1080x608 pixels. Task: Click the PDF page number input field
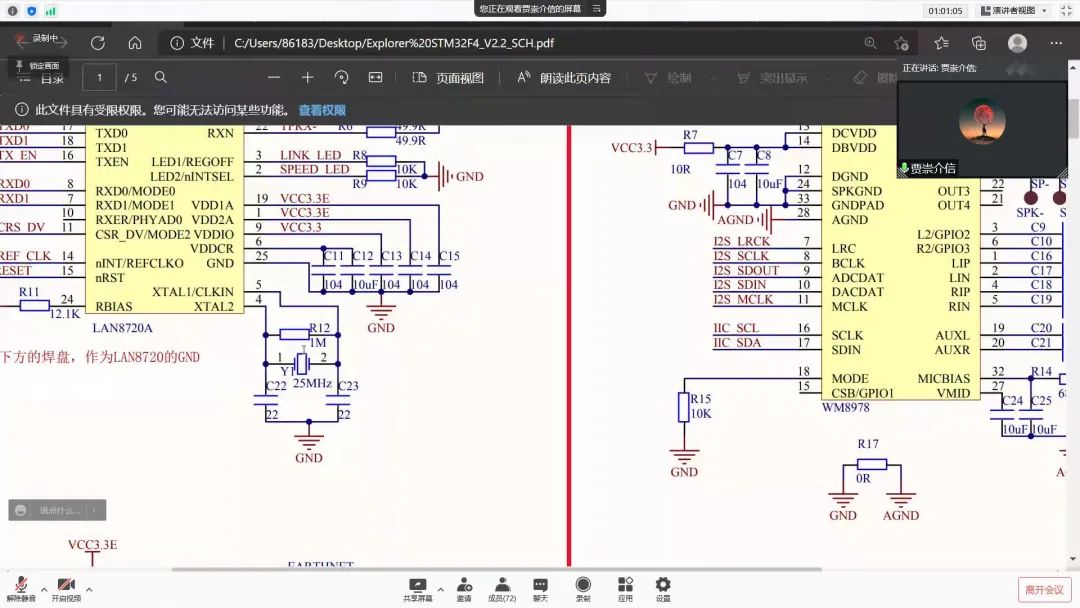[99, 77]
